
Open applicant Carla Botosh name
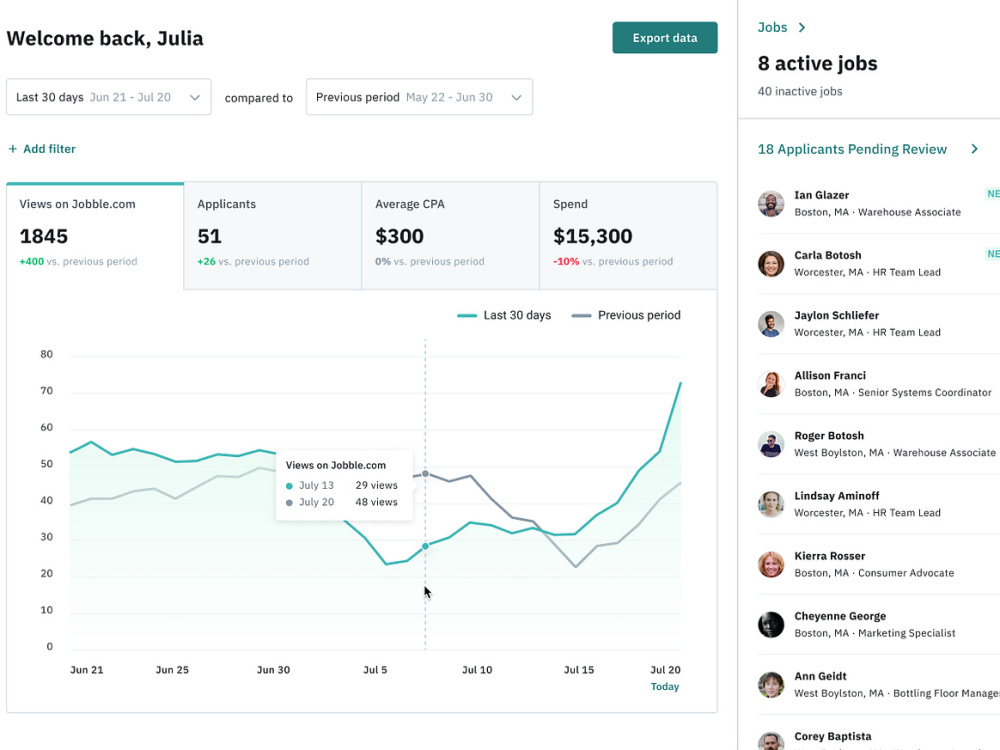coord(827,255)
